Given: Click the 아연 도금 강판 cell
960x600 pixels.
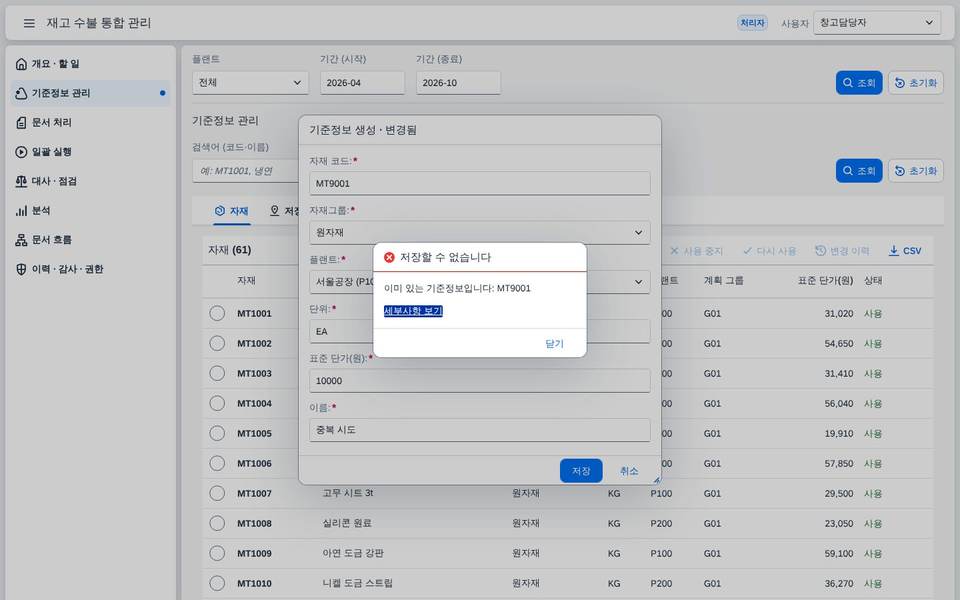Looking at the screenshot, I should 353,553.
